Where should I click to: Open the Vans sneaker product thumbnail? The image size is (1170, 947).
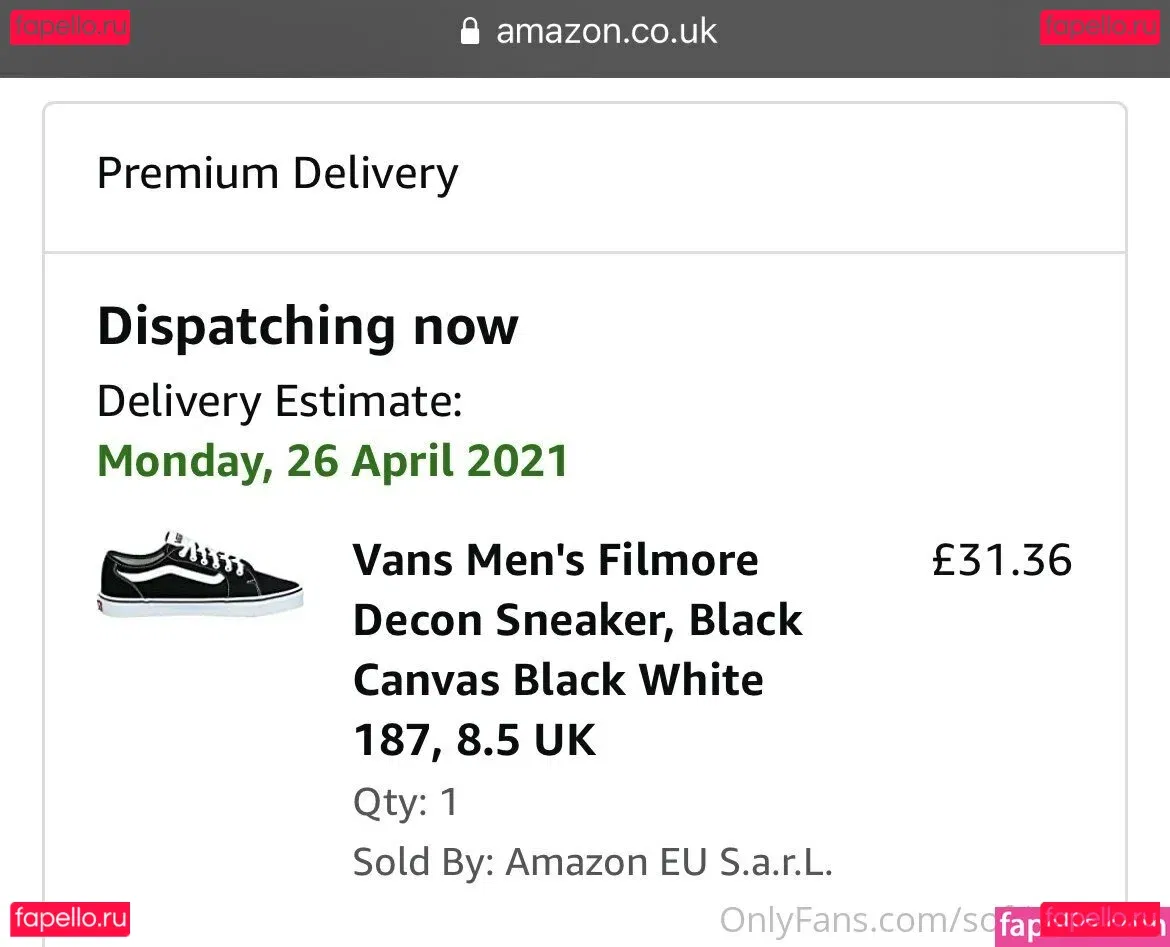(x=200, y=574)
